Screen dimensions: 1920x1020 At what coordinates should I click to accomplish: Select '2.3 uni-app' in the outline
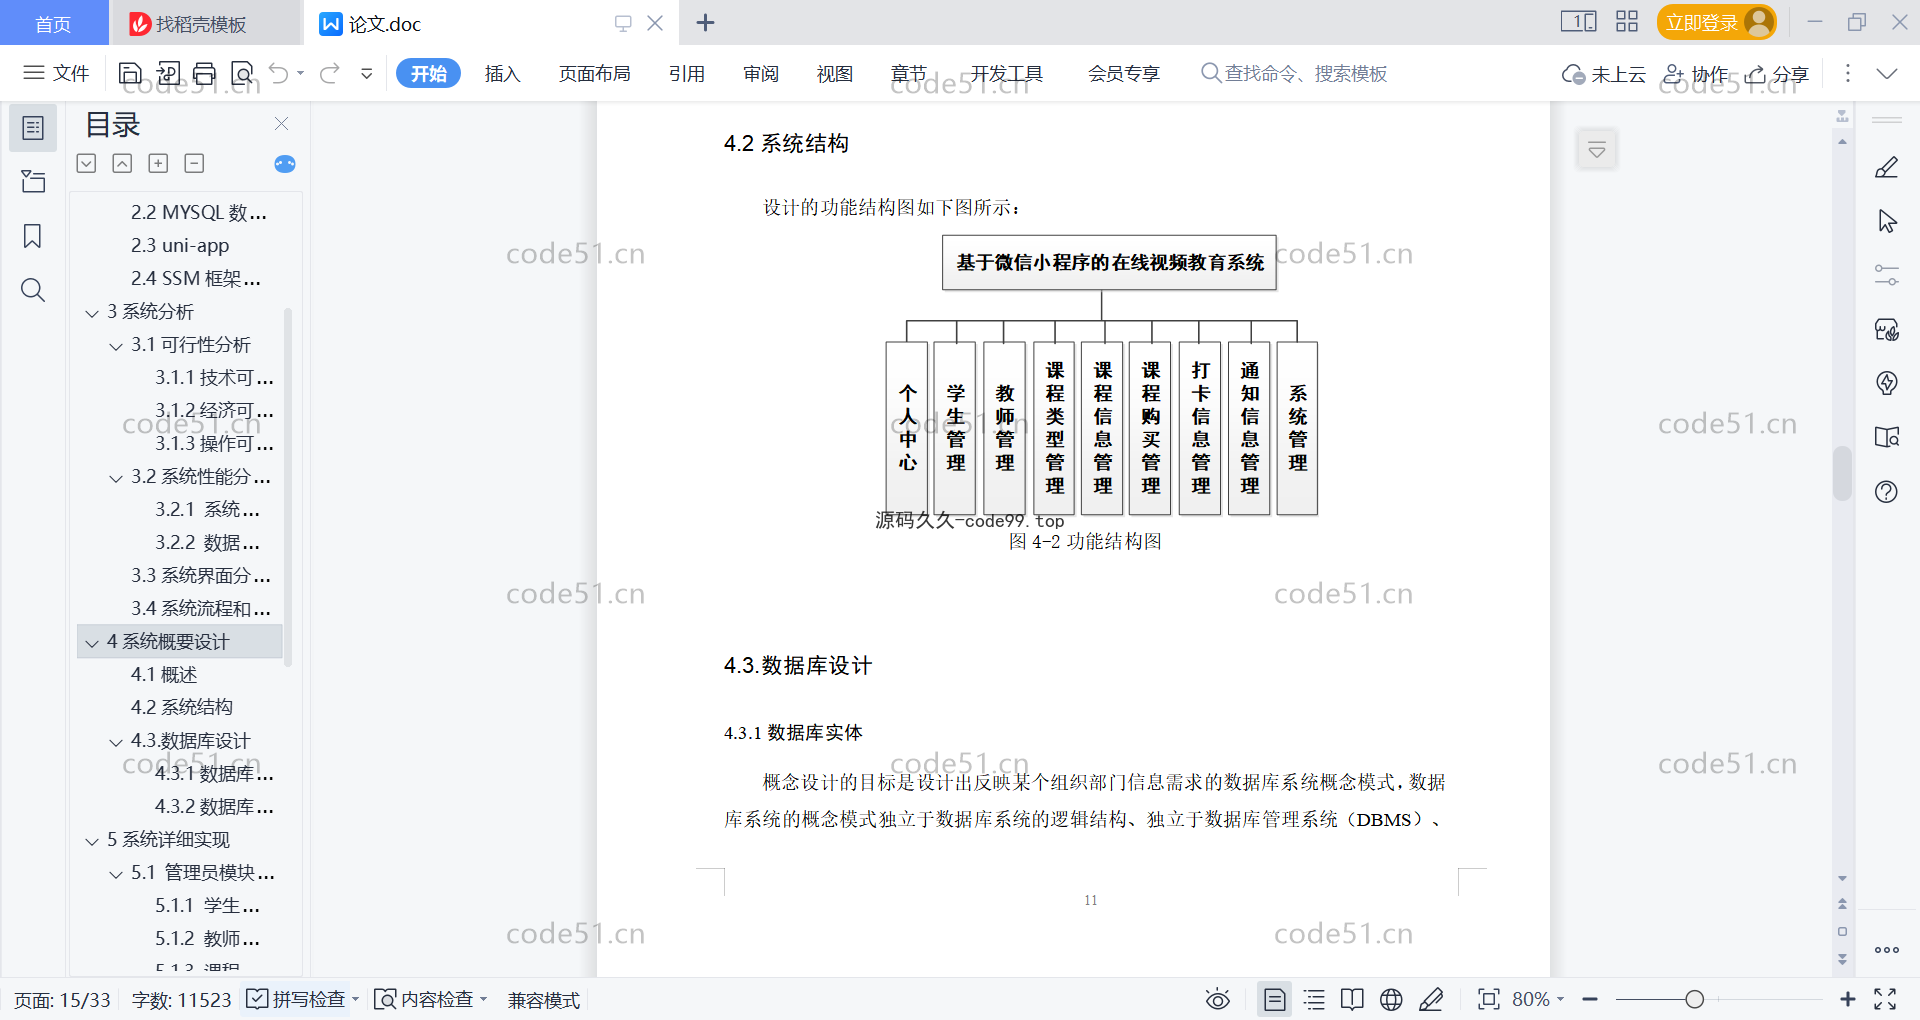pos(180,245)
